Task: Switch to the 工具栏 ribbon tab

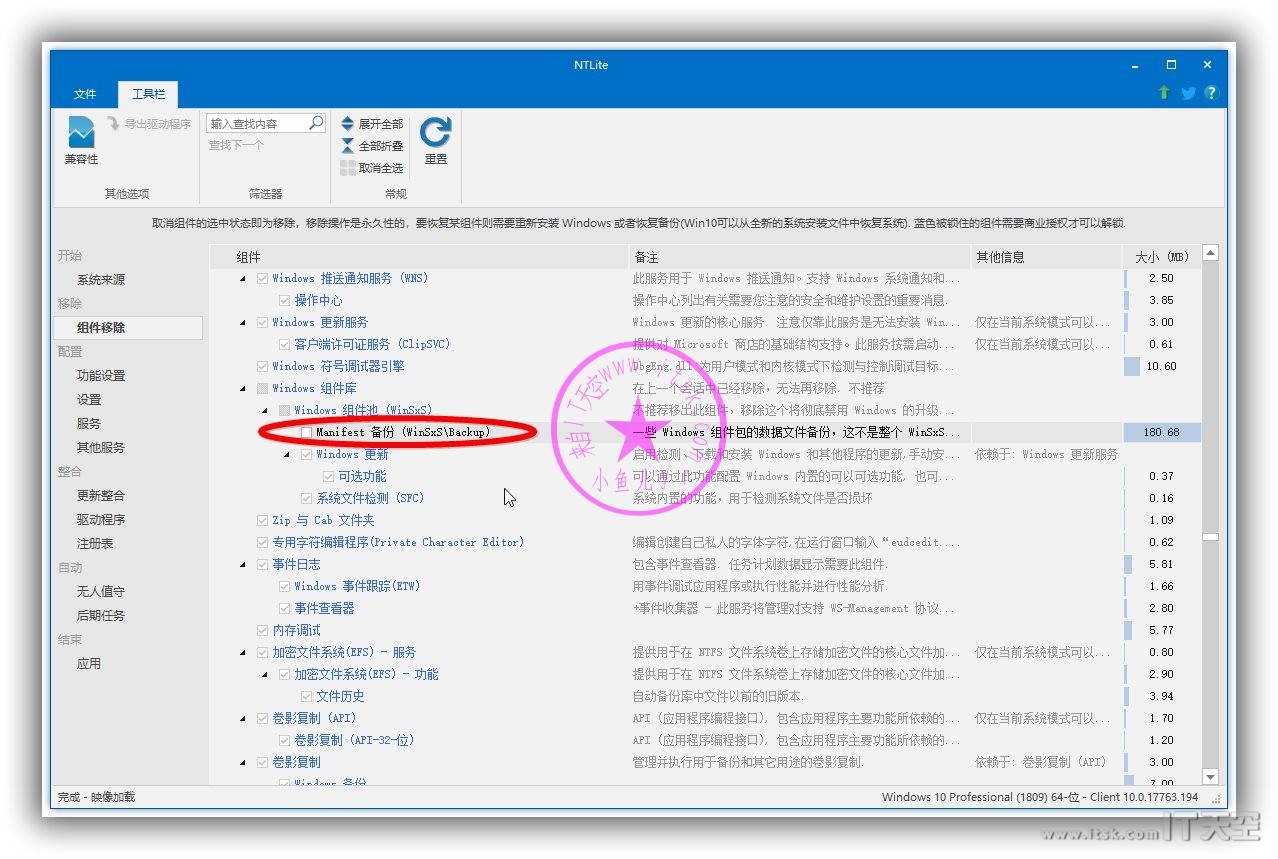Action: pyautogui.click(x=148, y=94)
